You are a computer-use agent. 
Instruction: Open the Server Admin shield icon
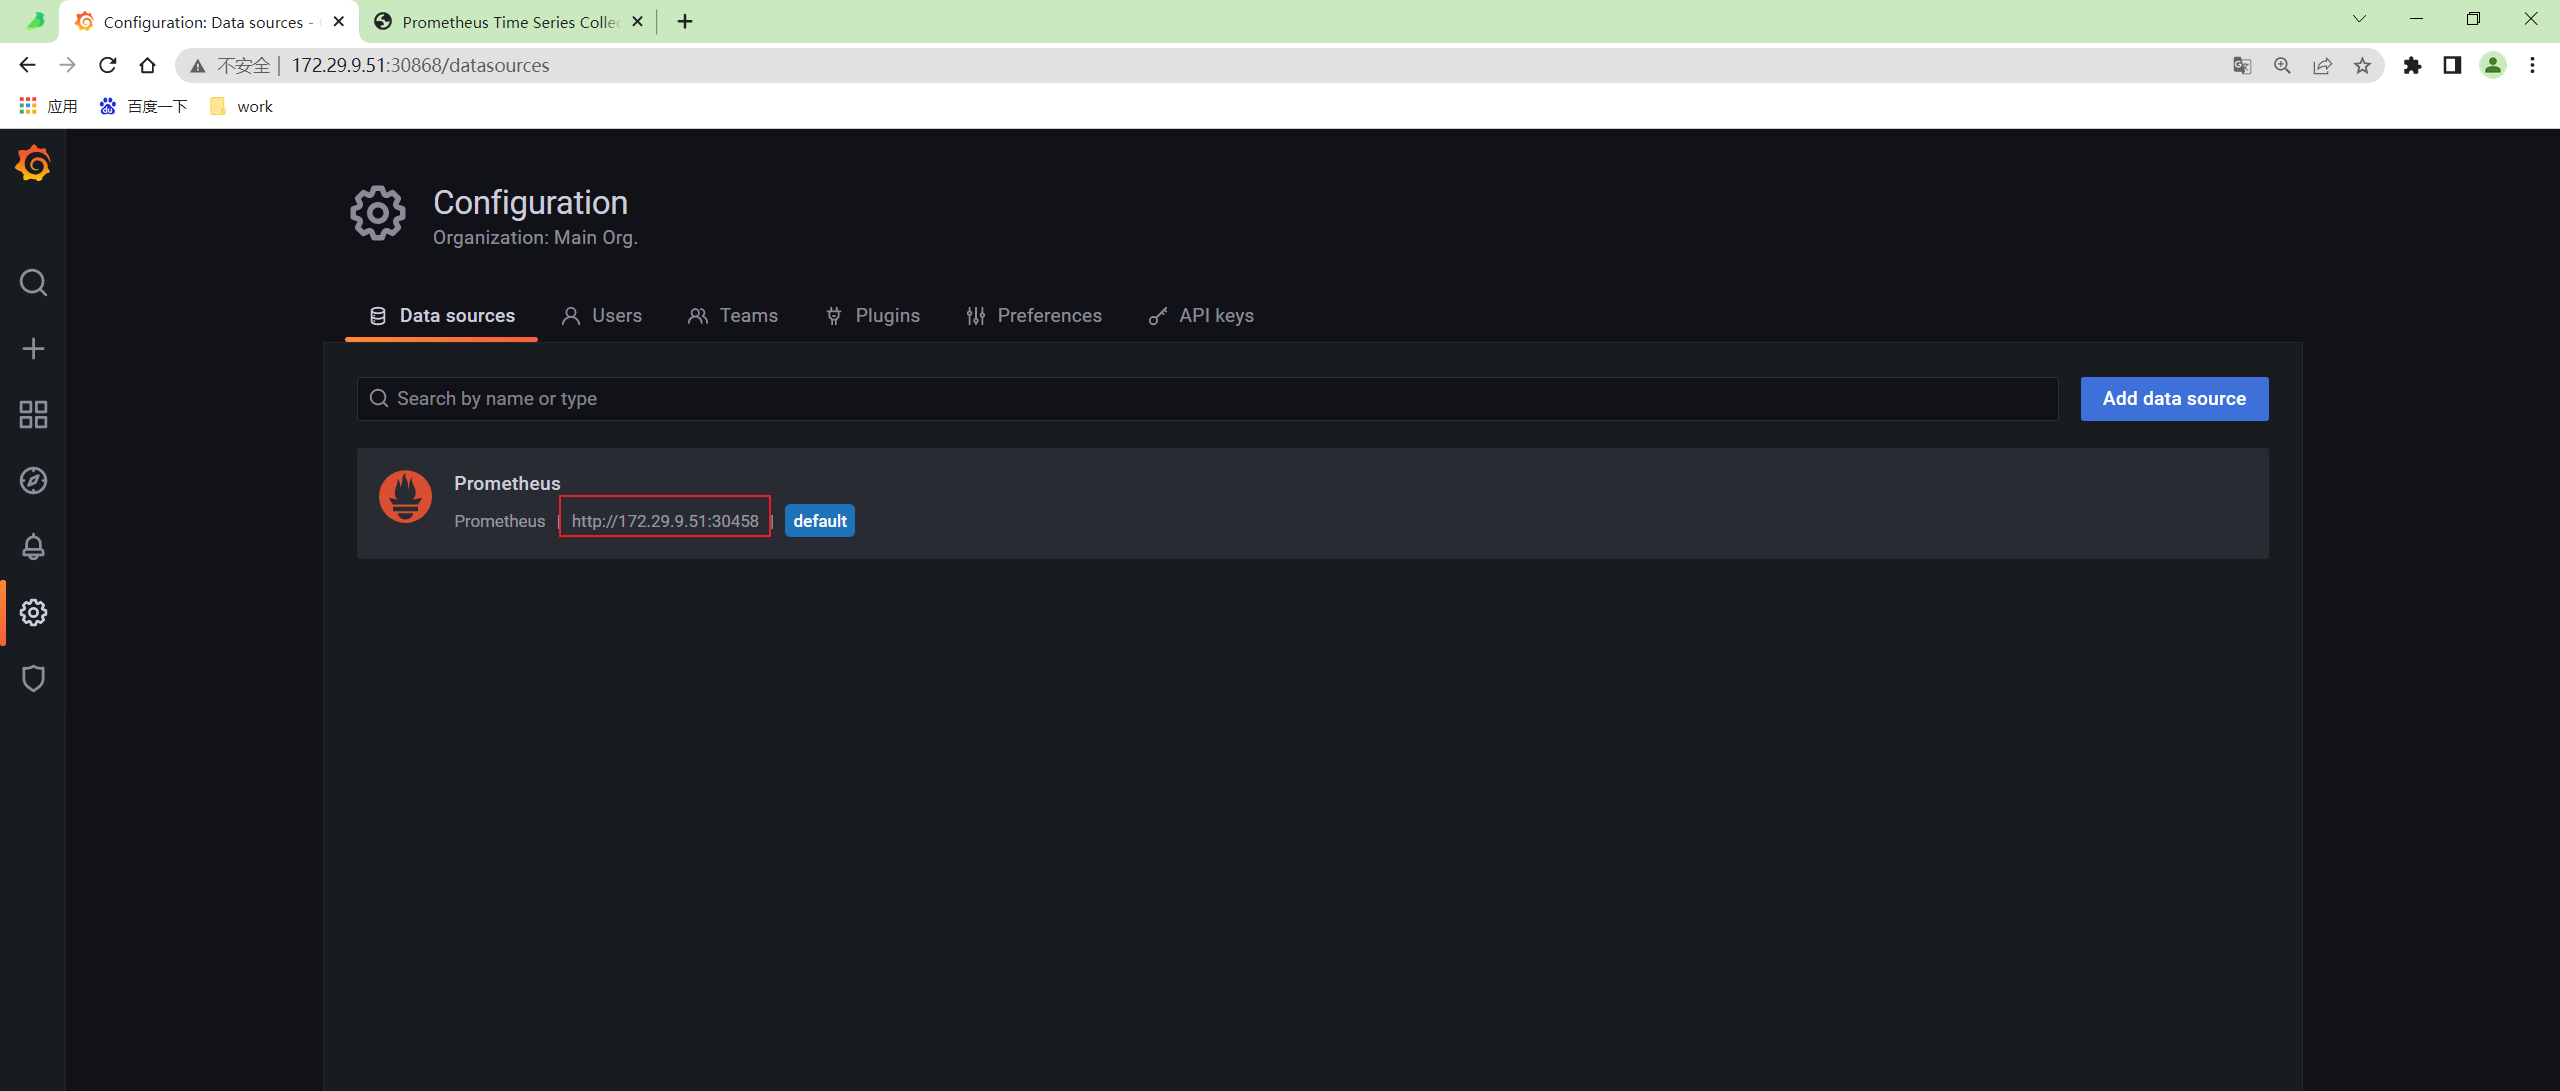(33, 679)
